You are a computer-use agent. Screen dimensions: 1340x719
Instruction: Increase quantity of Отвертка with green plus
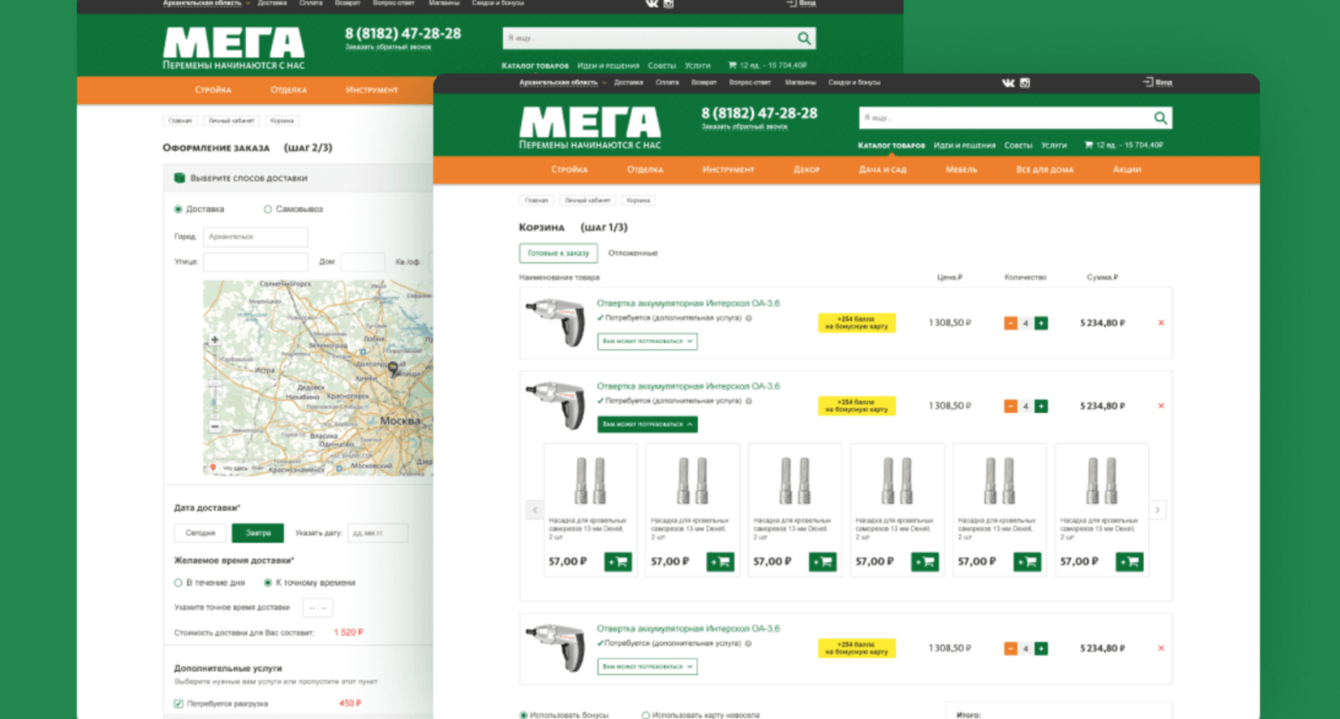pyautogui.click(x=1039, y=323)
